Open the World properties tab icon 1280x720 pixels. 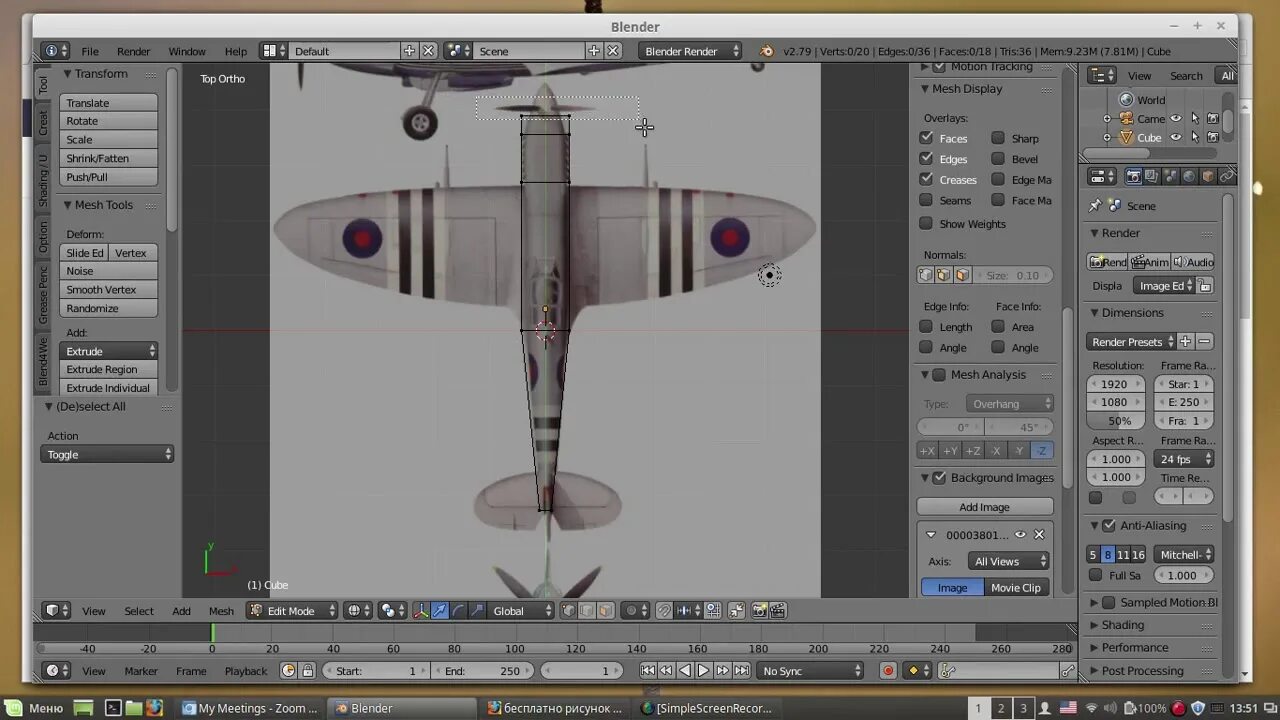(x=1189, y=176)
